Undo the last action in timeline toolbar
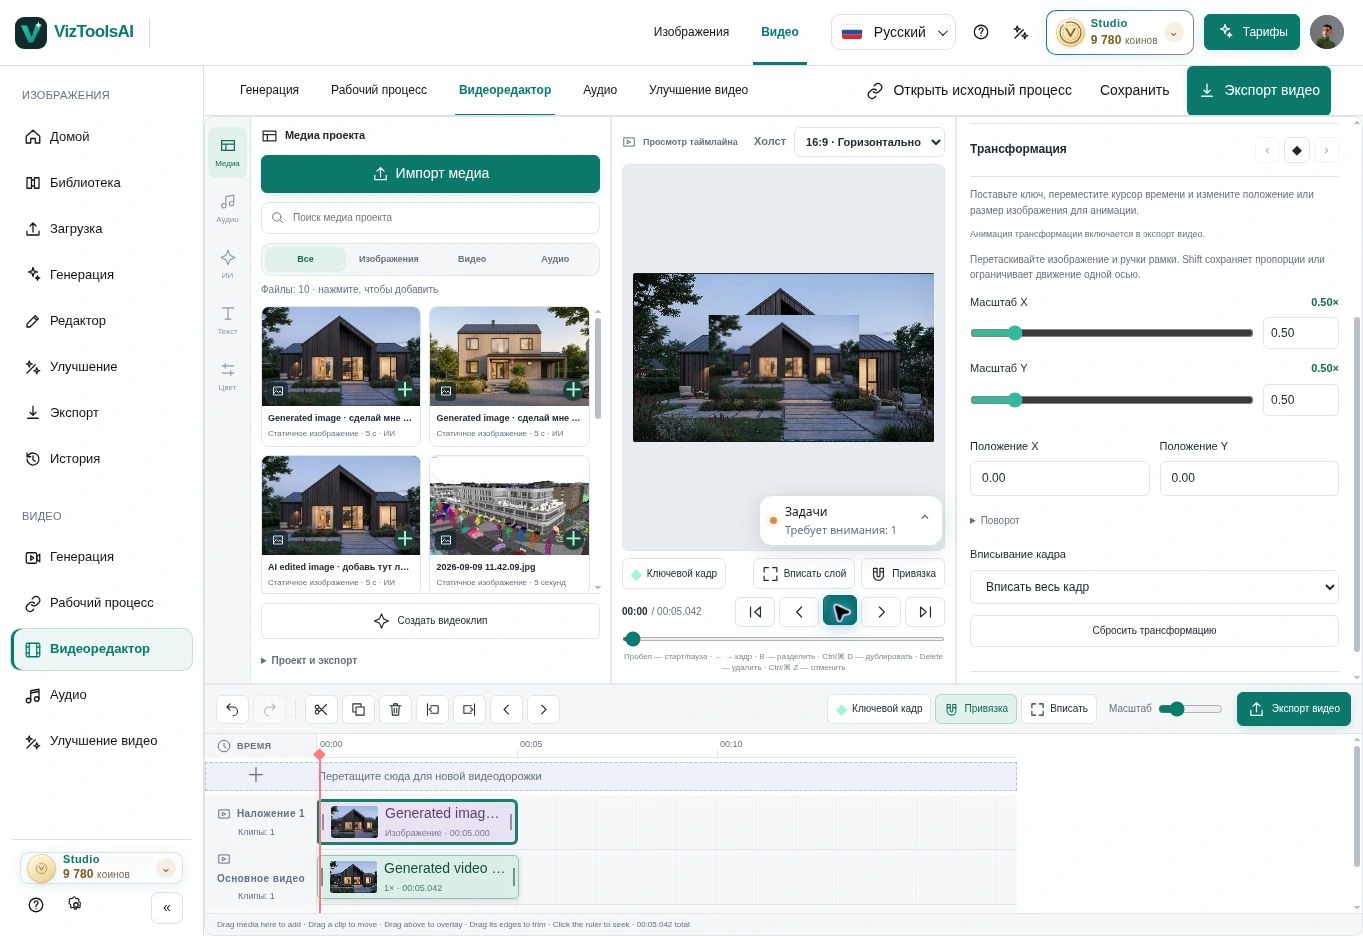This screenshot has height=936, width=1363. coord(232,710)
